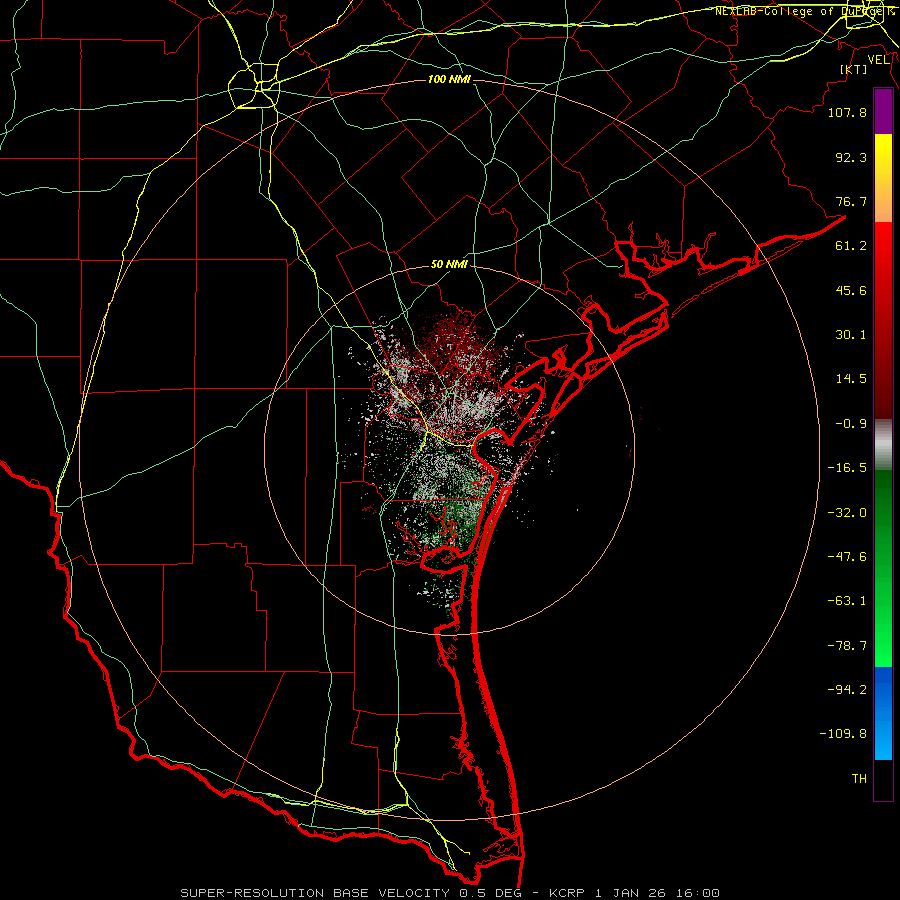This screenshot has height=900, width=900.
Task: Click the 45.6 velocity scale value
Action: click(x=851, y=290)
